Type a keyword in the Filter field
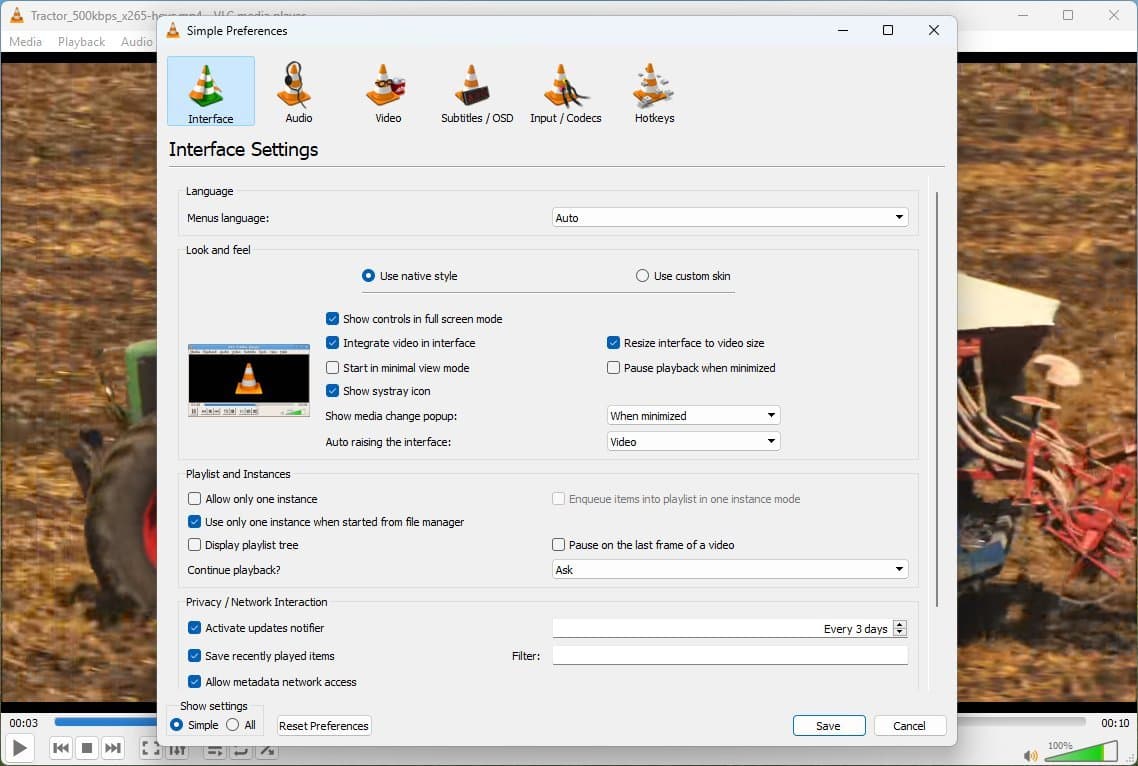The height and width of the screenshot is (766, 1138). point(729,655)
